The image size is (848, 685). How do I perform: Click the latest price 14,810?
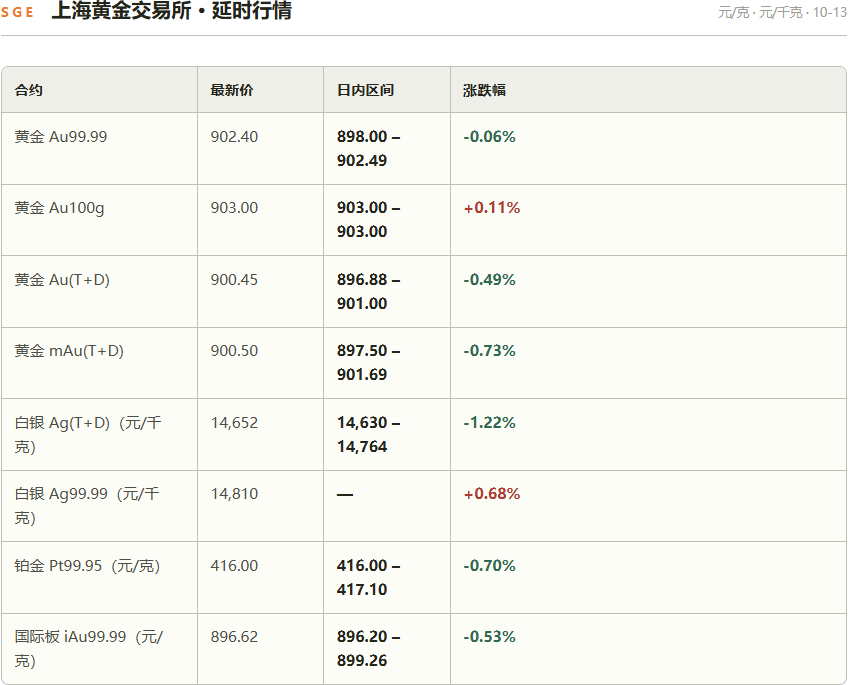pyautogui.click(x=234, y=494)
